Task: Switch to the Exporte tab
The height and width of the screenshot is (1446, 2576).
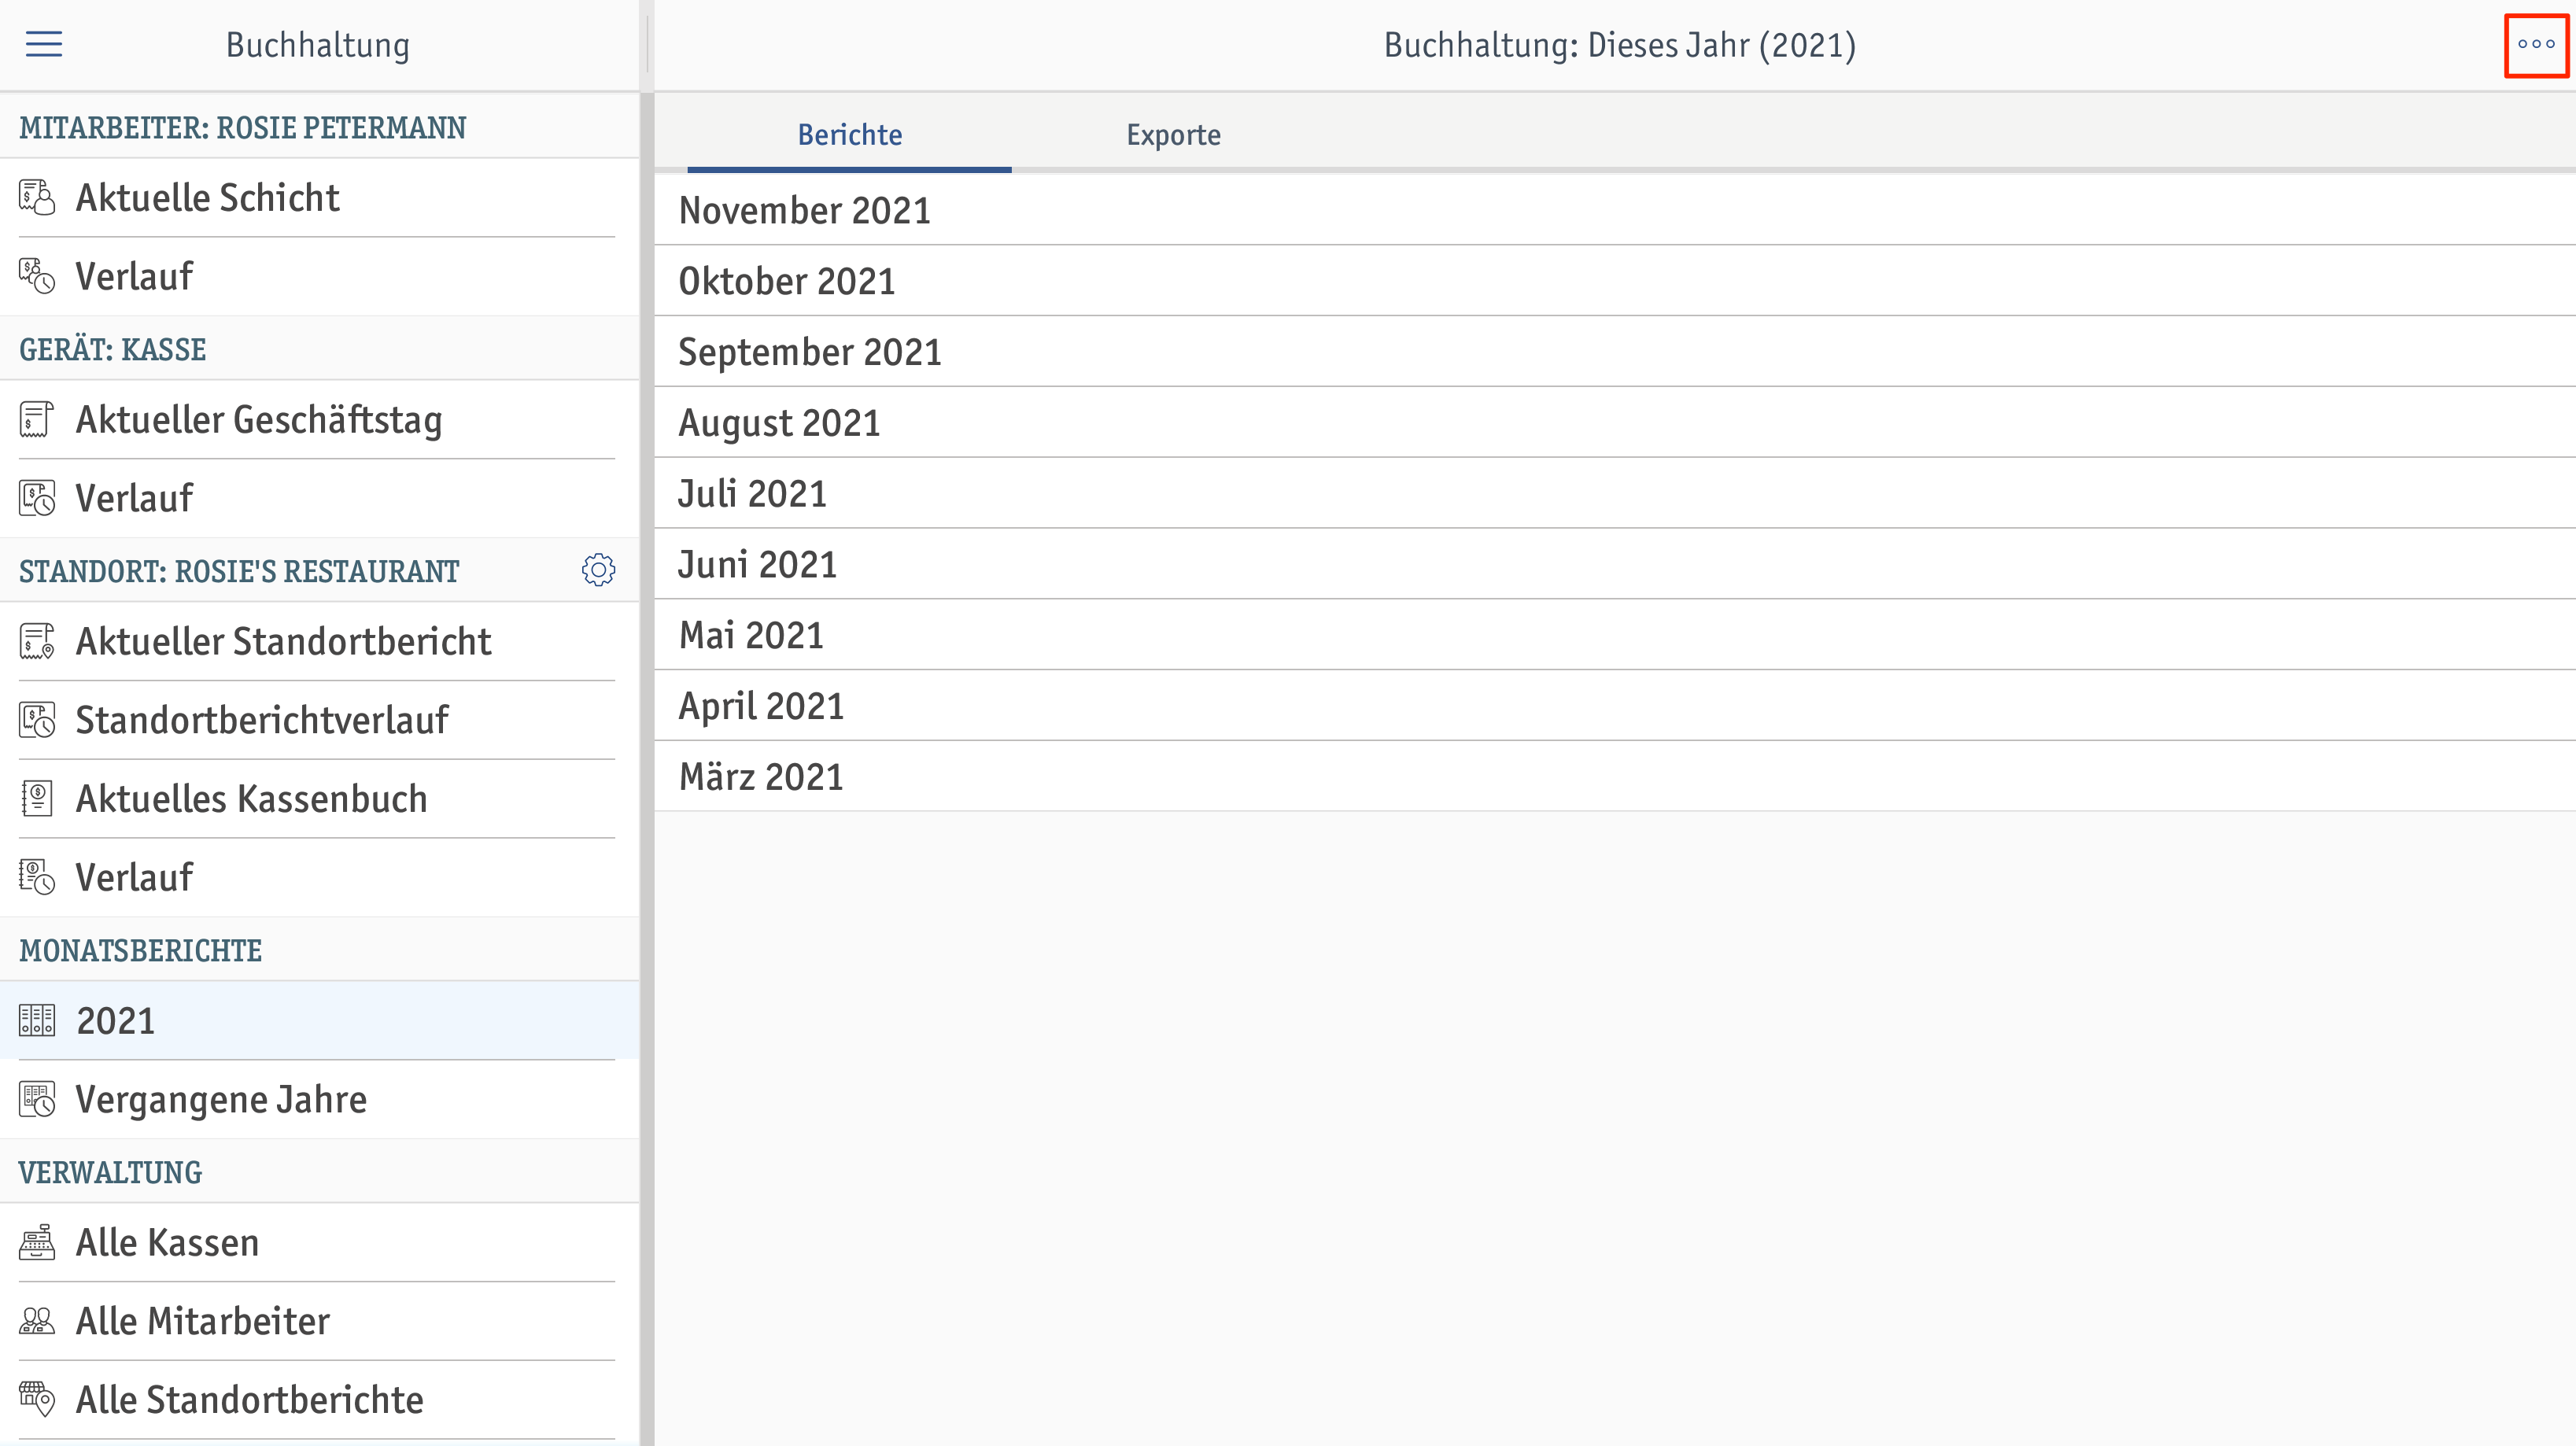Action: pyautogui.click(x=1173, y=135)
